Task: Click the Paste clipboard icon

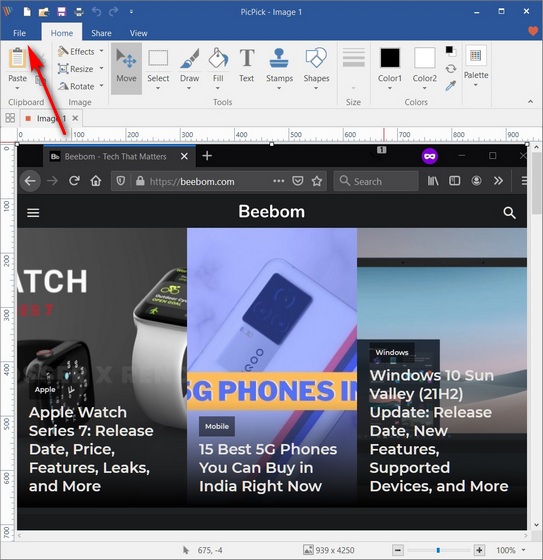Action: pyautogui.click(x=18, y=58)
